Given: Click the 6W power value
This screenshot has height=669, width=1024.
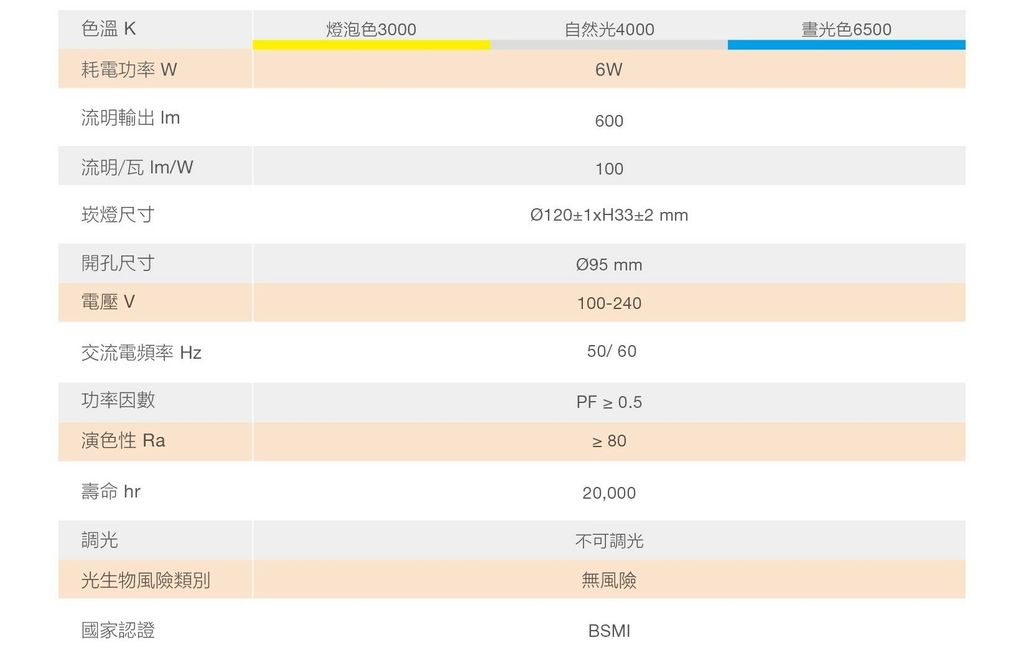Looking at the screenshot, I should 609,70.
